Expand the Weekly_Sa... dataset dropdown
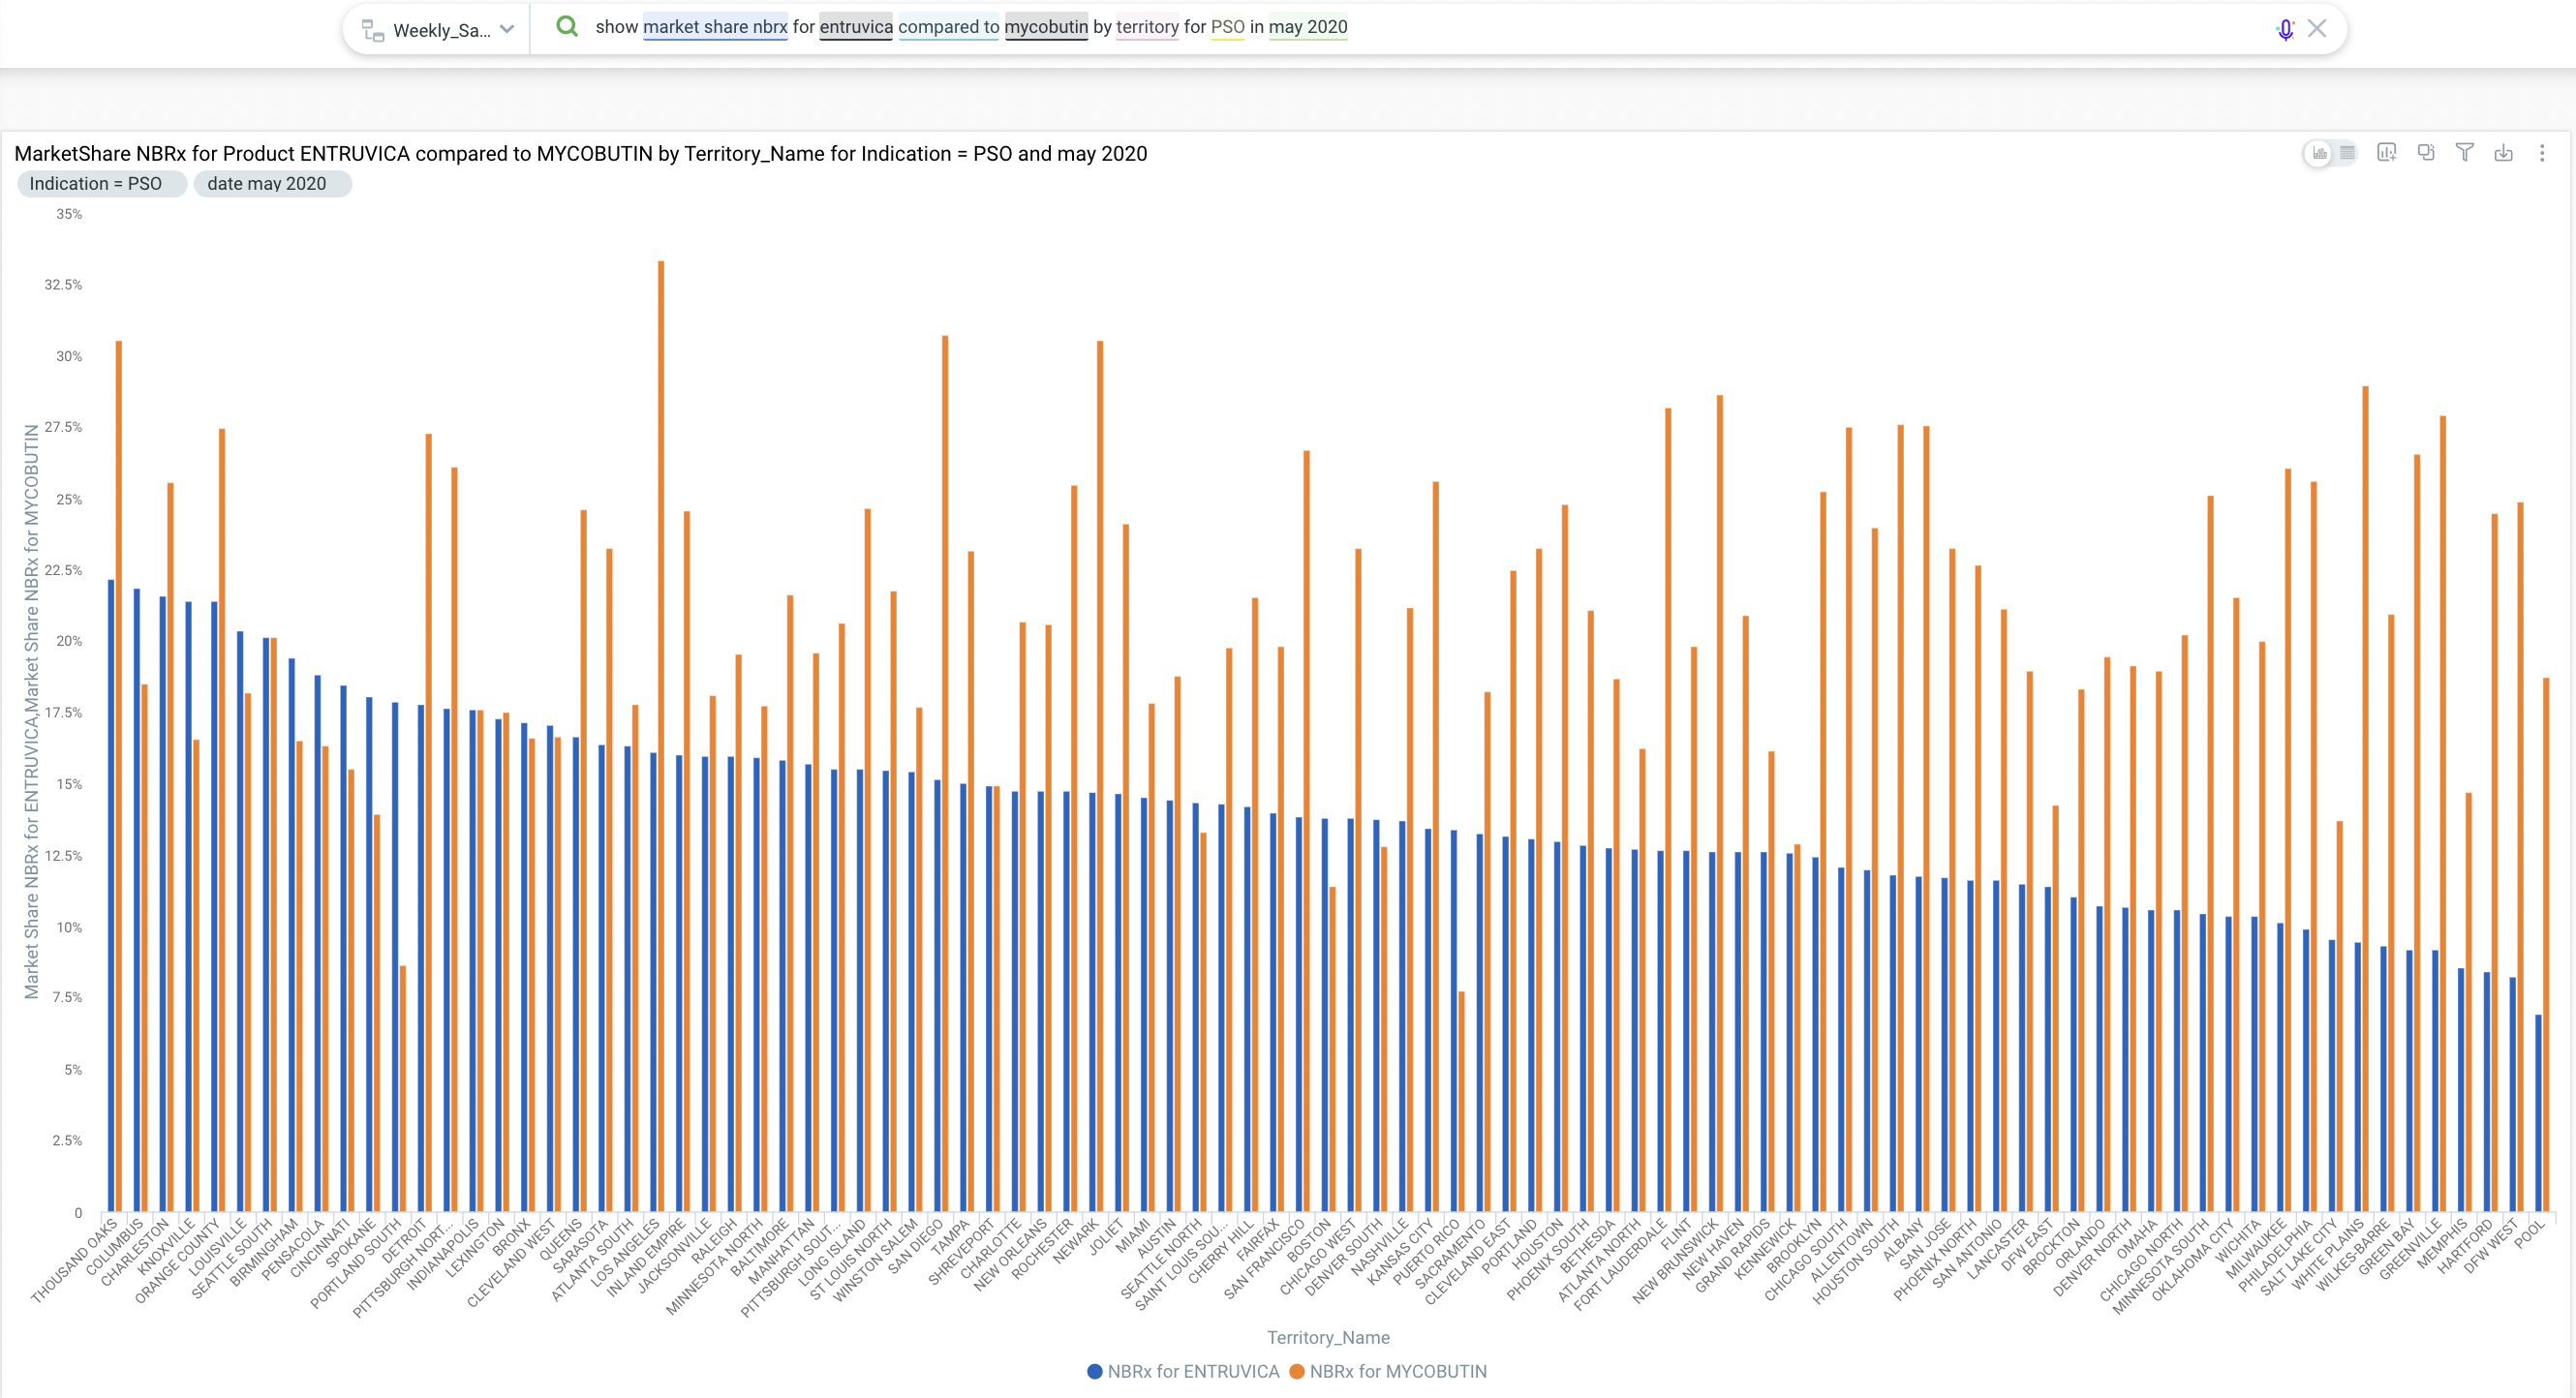Screen dimensions: 2576x1398 point(507,29)
